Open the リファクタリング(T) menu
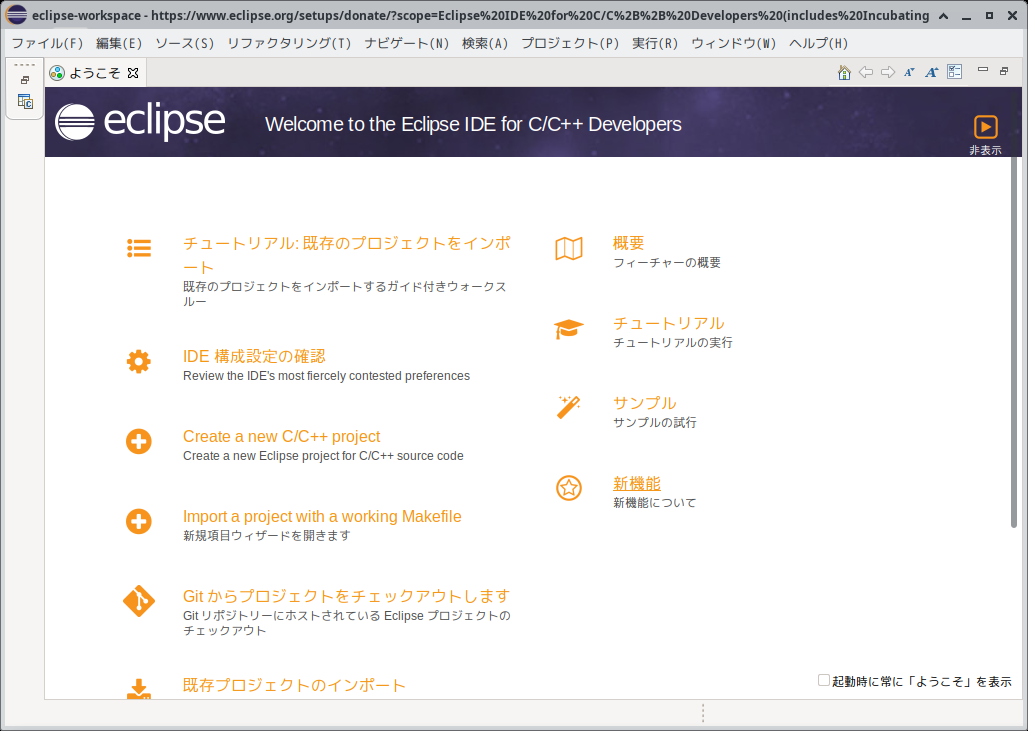 click(x=289, y=43)
